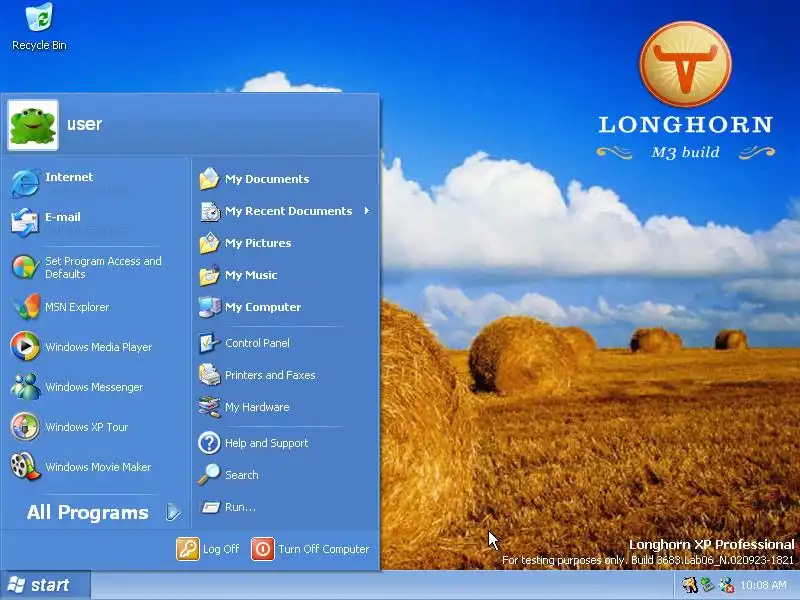This screenshot has width=800, height=600.
Task: Click the Help and Support question mark icon
Action: [209, 443]
